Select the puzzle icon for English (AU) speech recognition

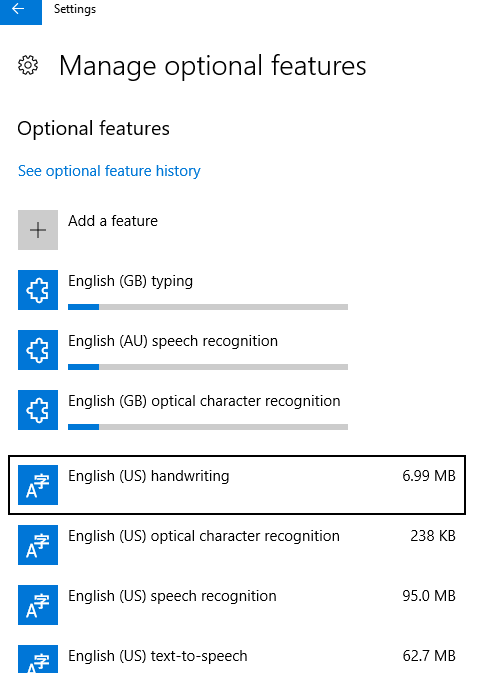coord(38,350)
